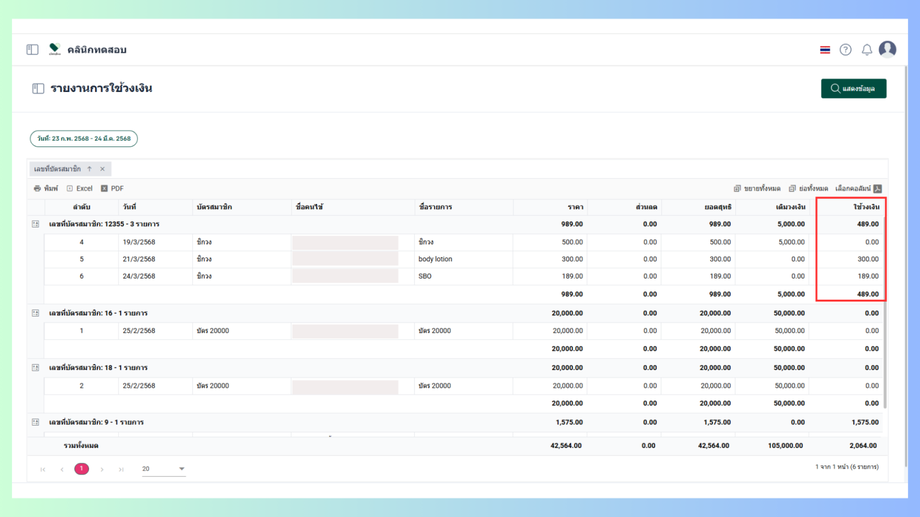This screenshot has width=920, height=517.
Task: Open the เลือกคอลัมน์ column chooser
Action: (858, 188)
